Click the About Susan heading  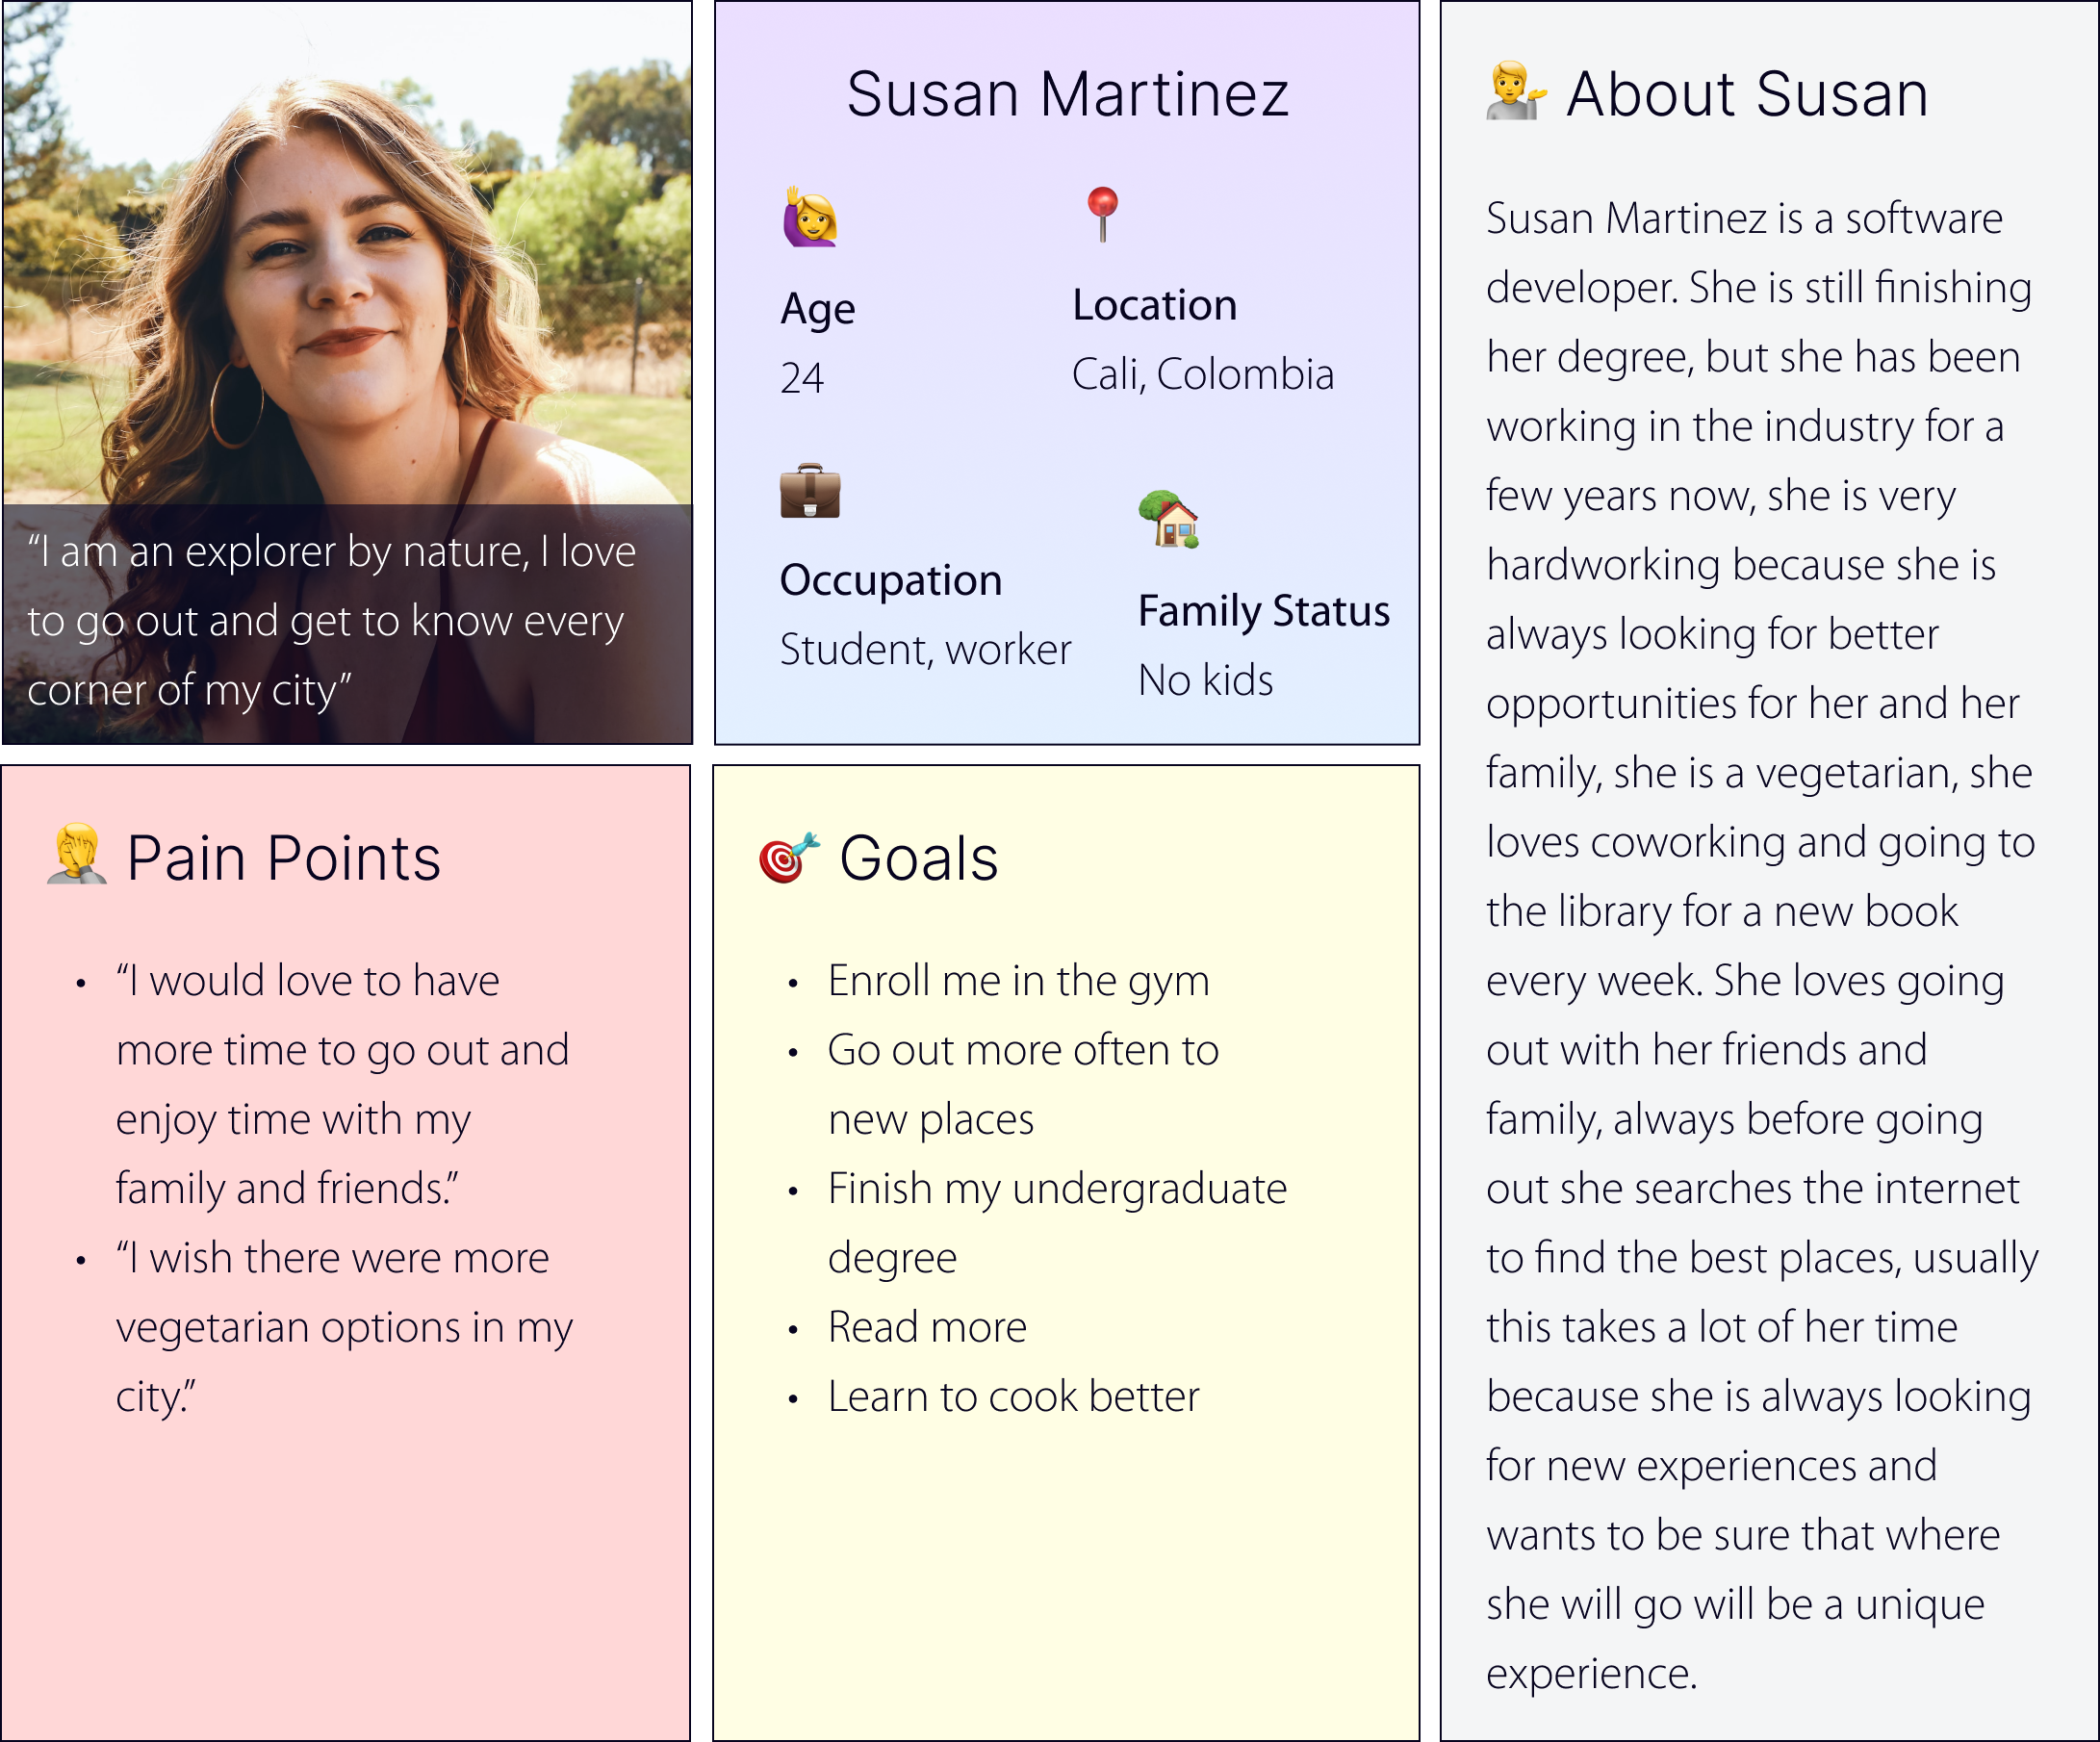pos(1746,95)
